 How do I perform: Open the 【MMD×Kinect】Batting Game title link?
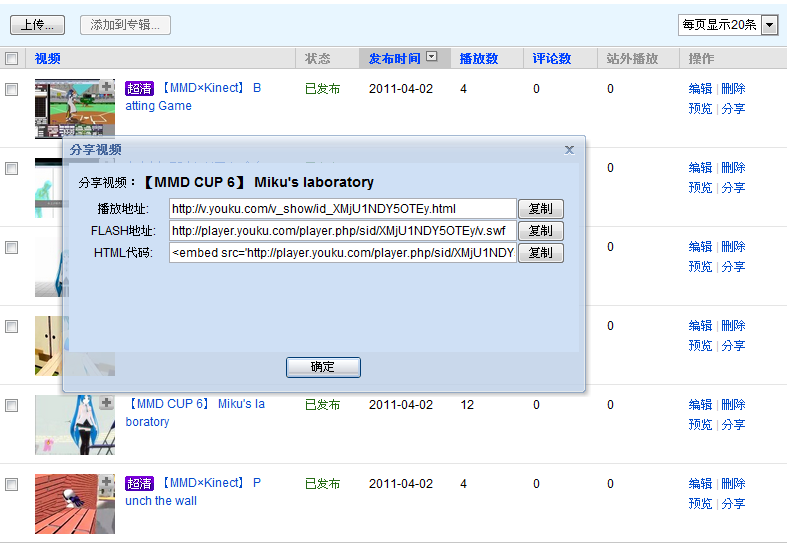click(x=193, y=96)
